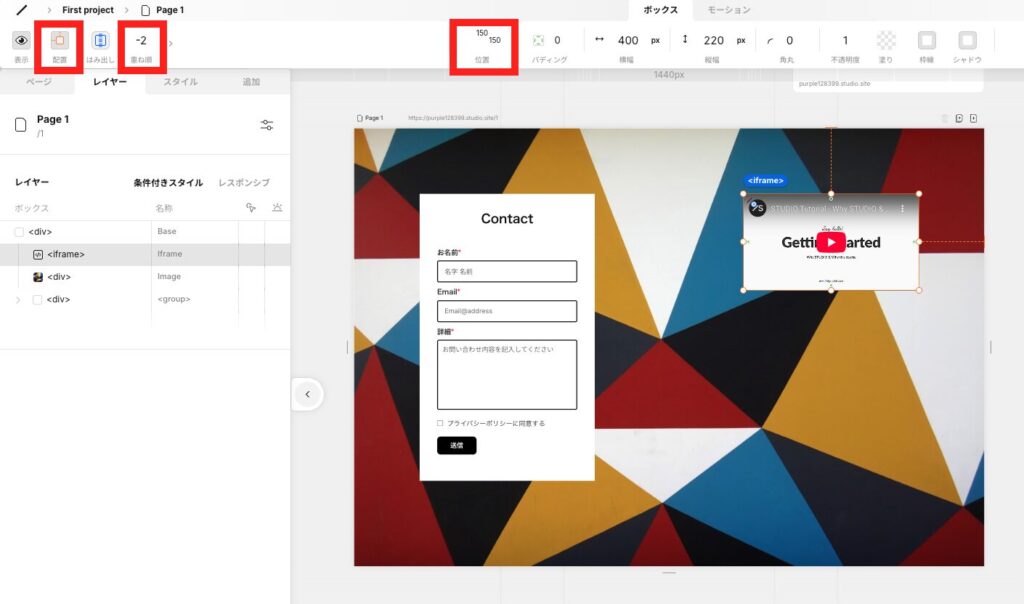Click the 送信 submit button
The height and width of the screenshot is (604, 1024).
[456, 445]
